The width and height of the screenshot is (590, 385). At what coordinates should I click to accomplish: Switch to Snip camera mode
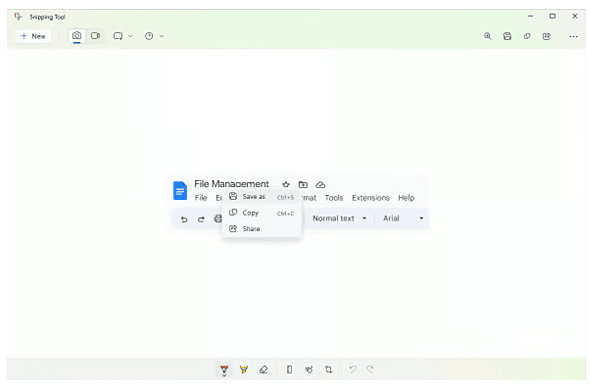[77, 36]
